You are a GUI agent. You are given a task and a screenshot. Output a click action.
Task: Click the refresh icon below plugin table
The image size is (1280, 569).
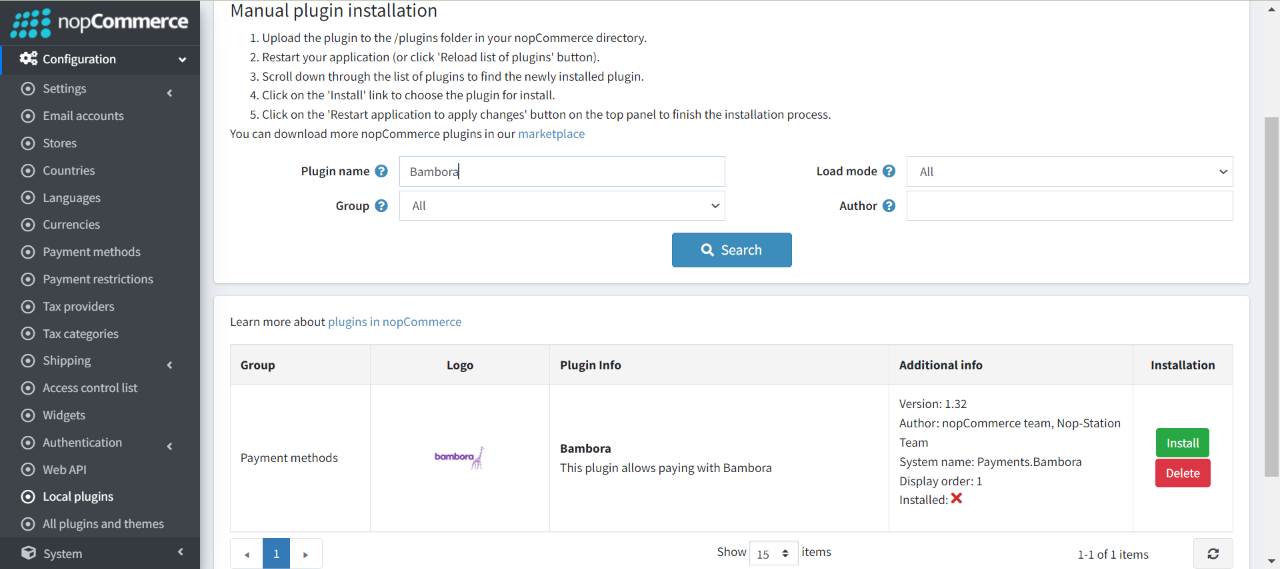tap(1213, 553)
